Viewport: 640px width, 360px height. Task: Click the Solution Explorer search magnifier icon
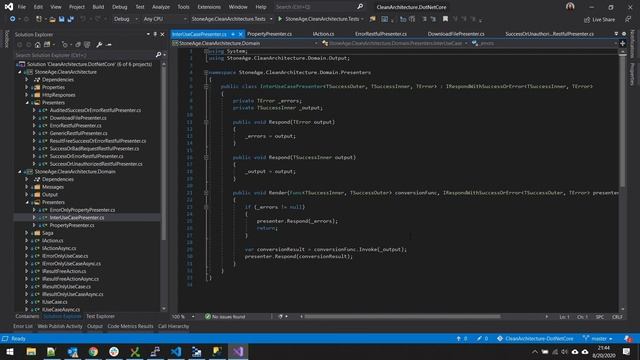click(x=158, y=55)
